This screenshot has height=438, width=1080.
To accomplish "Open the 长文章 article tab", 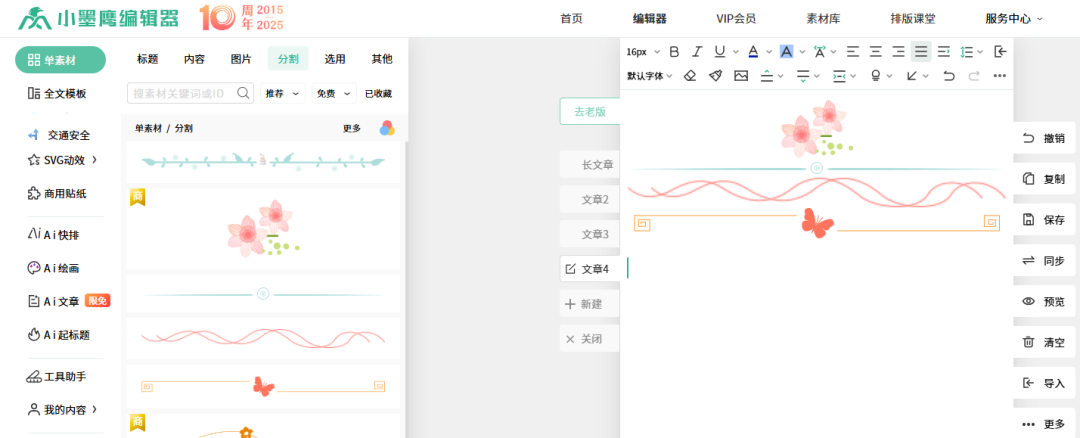I will (x=590, y=165).
